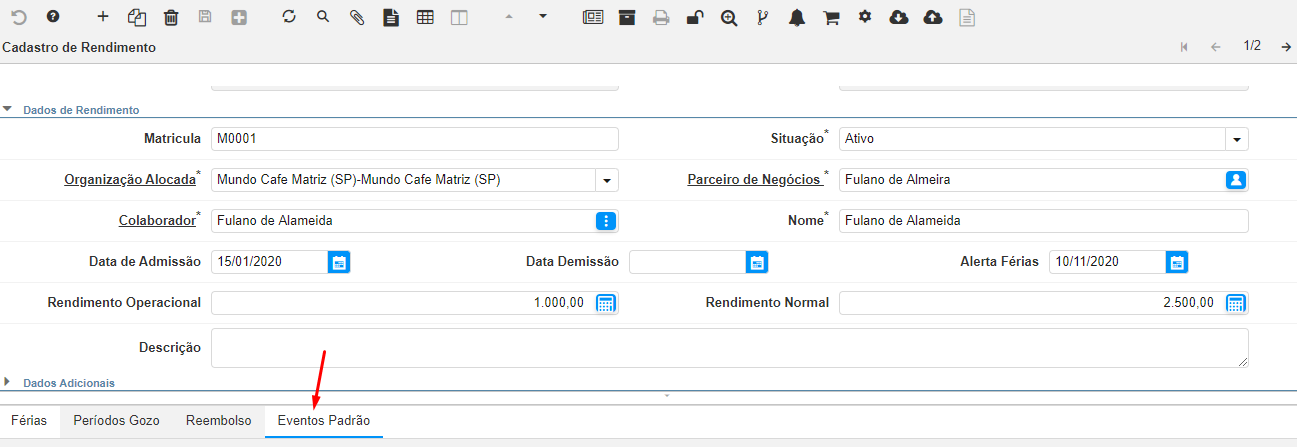Viewport: 1297px width, 447px height.
Task: Open record search with magnifier icon
Action: click(323, 17)
